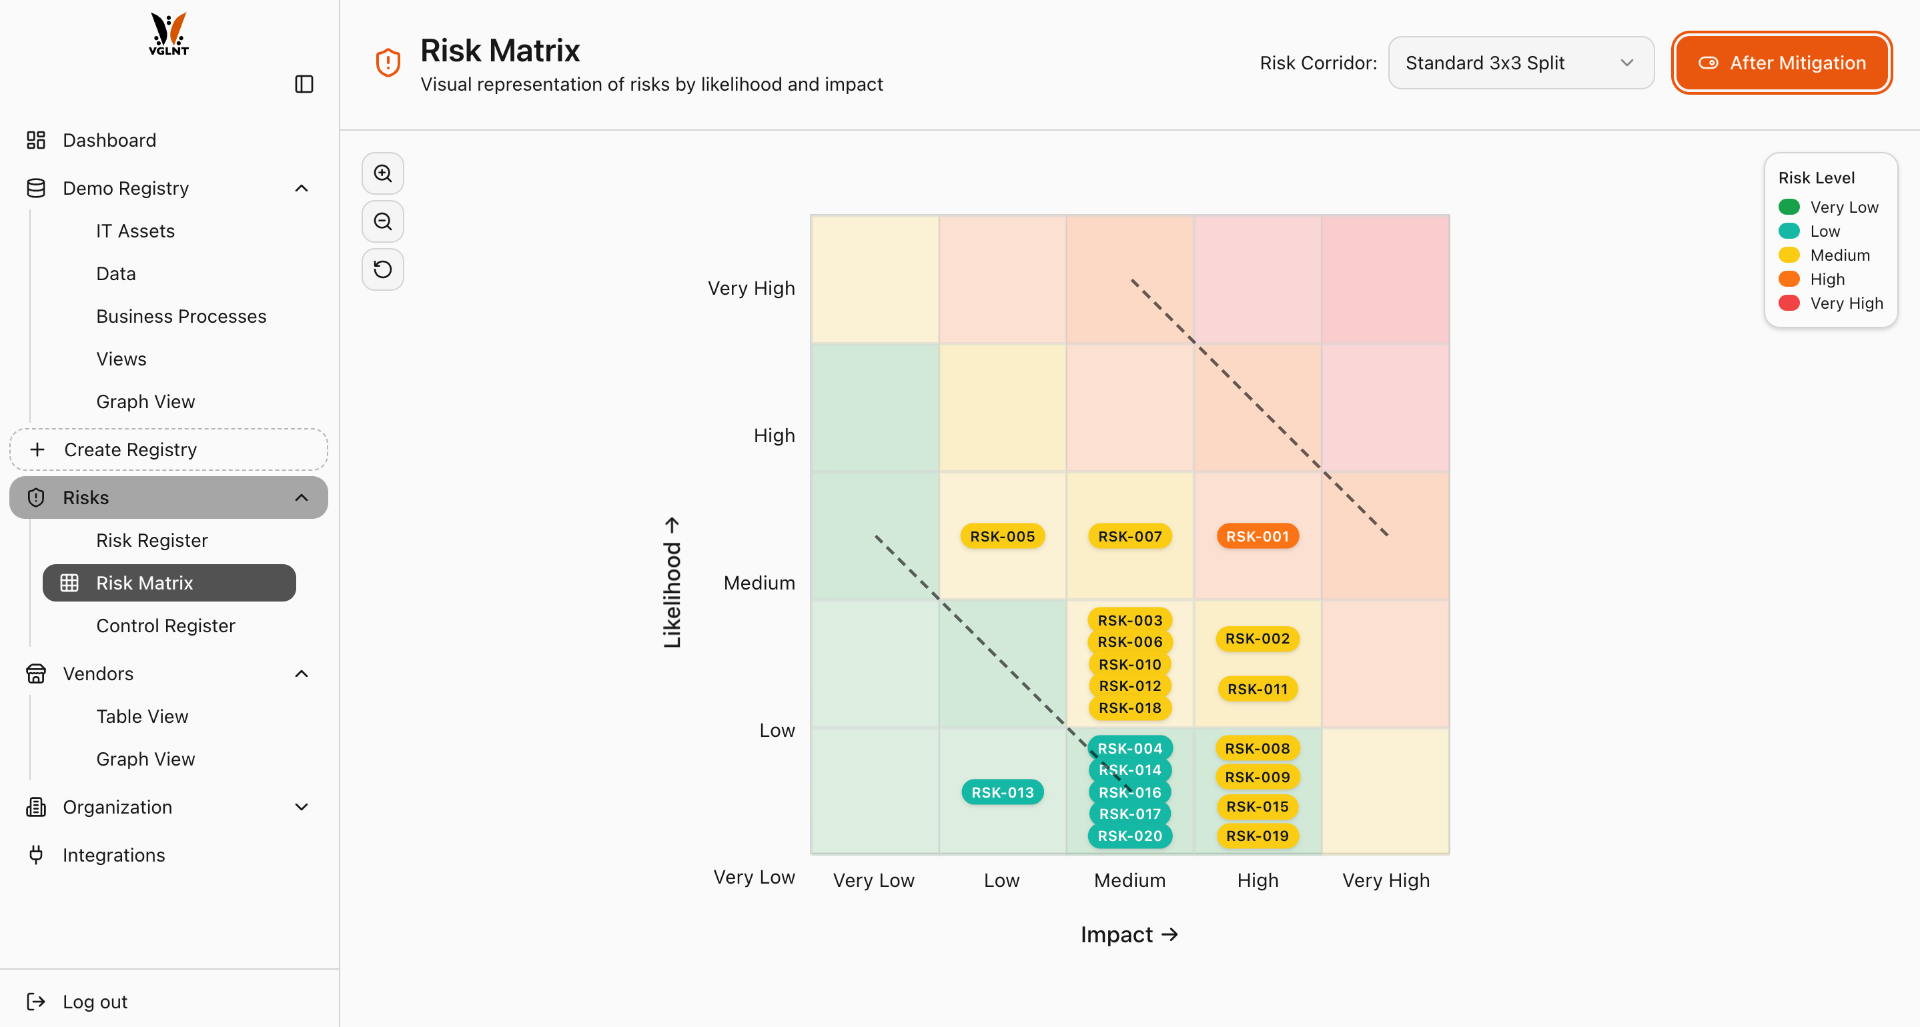Select the zoom out magnifier icon

click(383, 221)
